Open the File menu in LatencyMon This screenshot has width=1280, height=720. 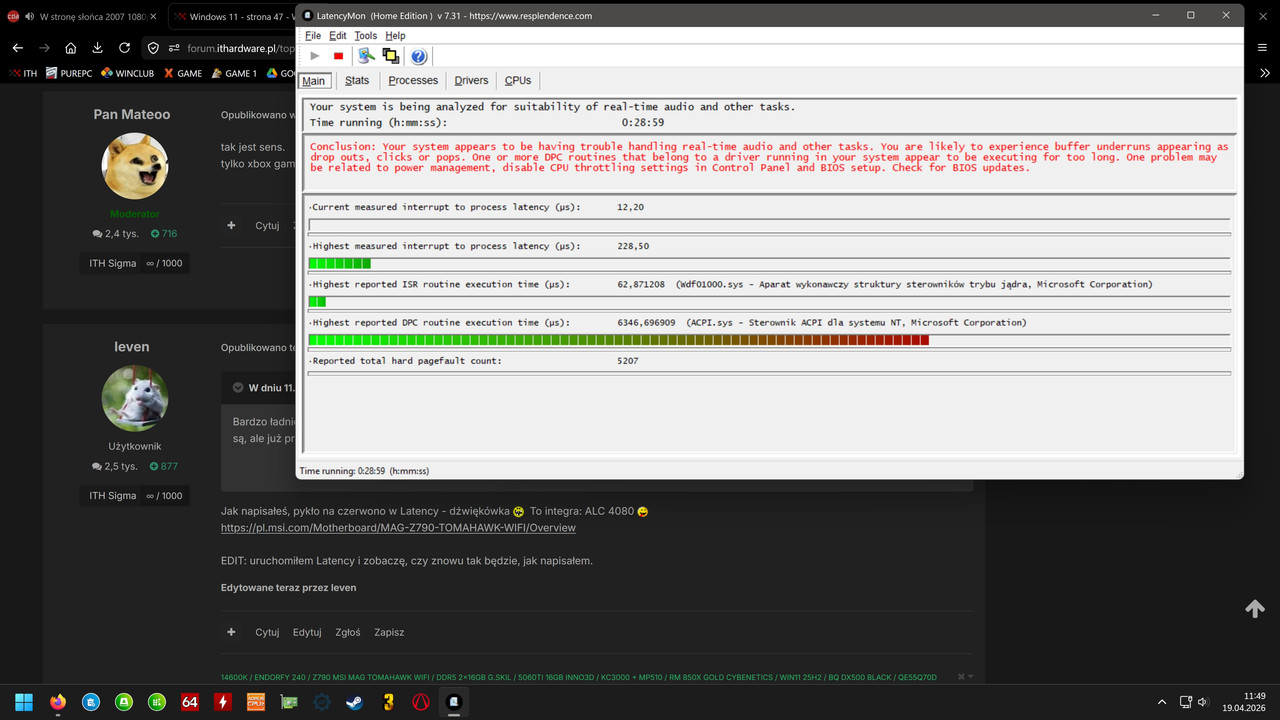point(313,35)
